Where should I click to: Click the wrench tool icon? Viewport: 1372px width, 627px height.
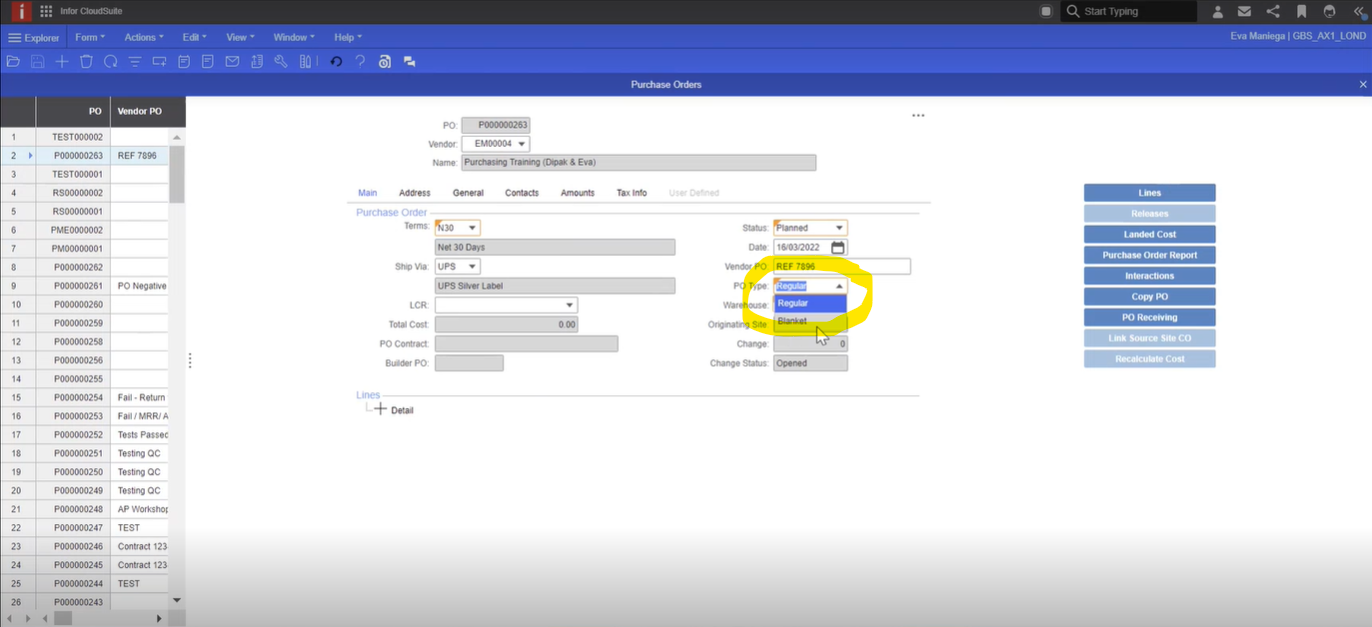281,62
